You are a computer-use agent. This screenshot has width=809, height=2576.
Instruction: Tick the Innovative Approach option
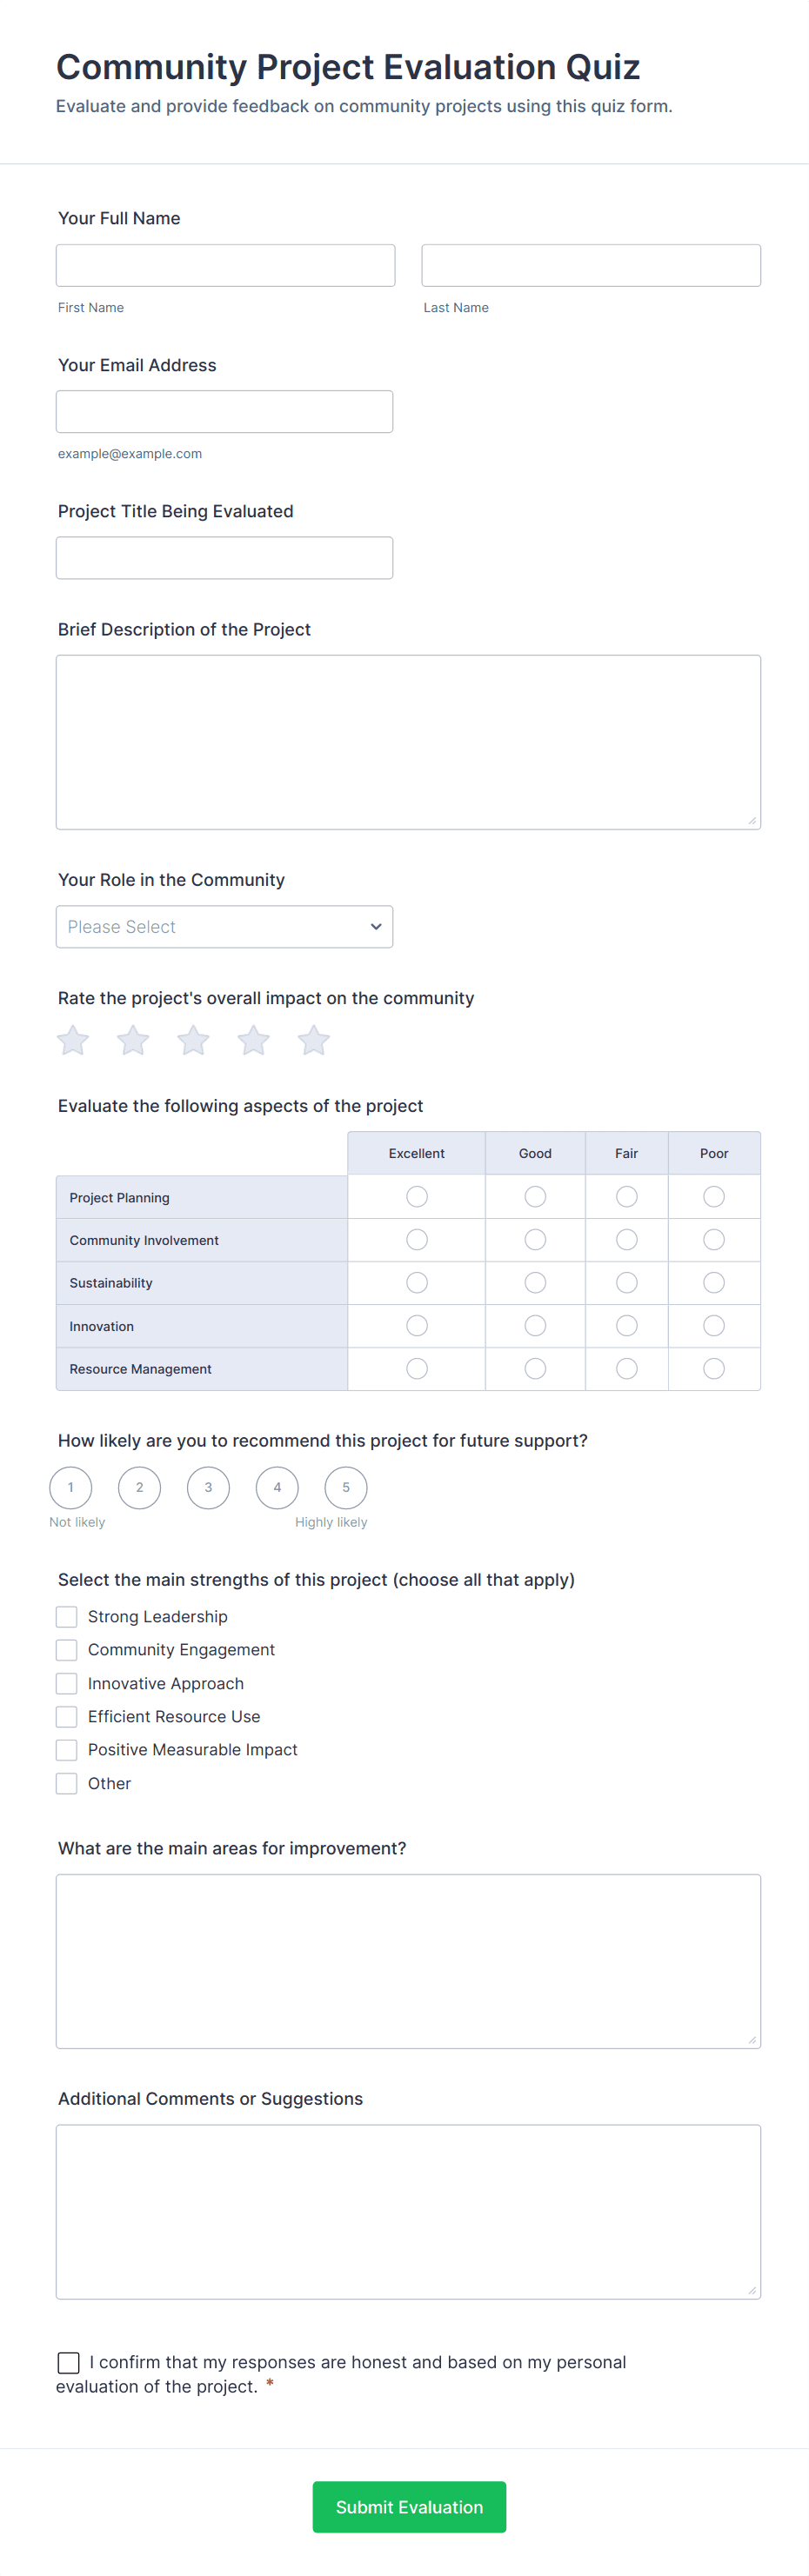(67, 1684)
